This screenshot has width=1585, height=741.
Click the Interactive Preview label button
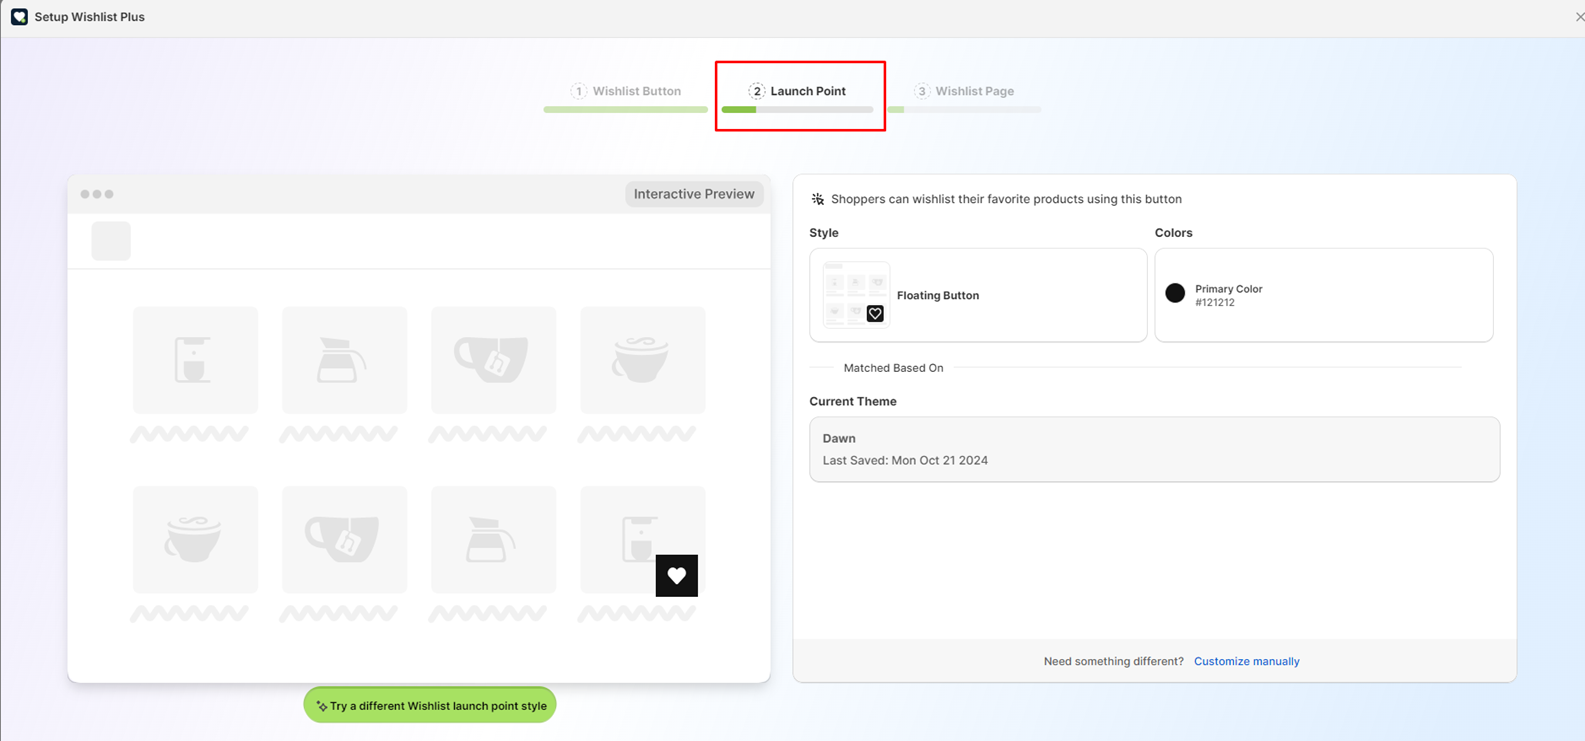[x=694, y=194]
